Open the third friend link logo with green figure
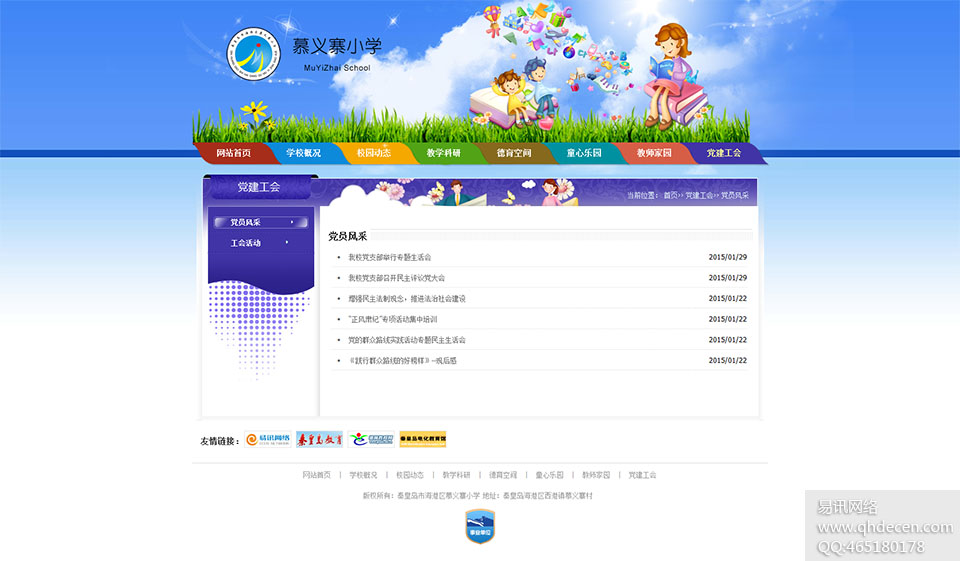The width and height of the screenshot is (960, 561). [371, 439]
